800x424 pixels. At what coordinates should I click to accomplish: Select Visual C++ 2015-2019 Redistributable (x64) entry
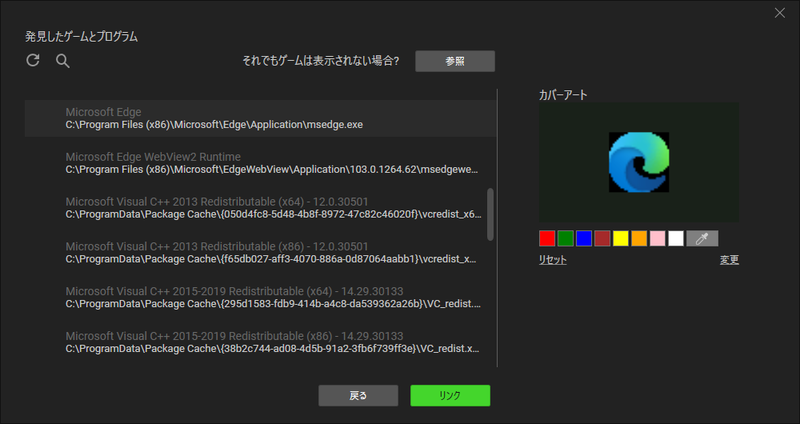260,298
